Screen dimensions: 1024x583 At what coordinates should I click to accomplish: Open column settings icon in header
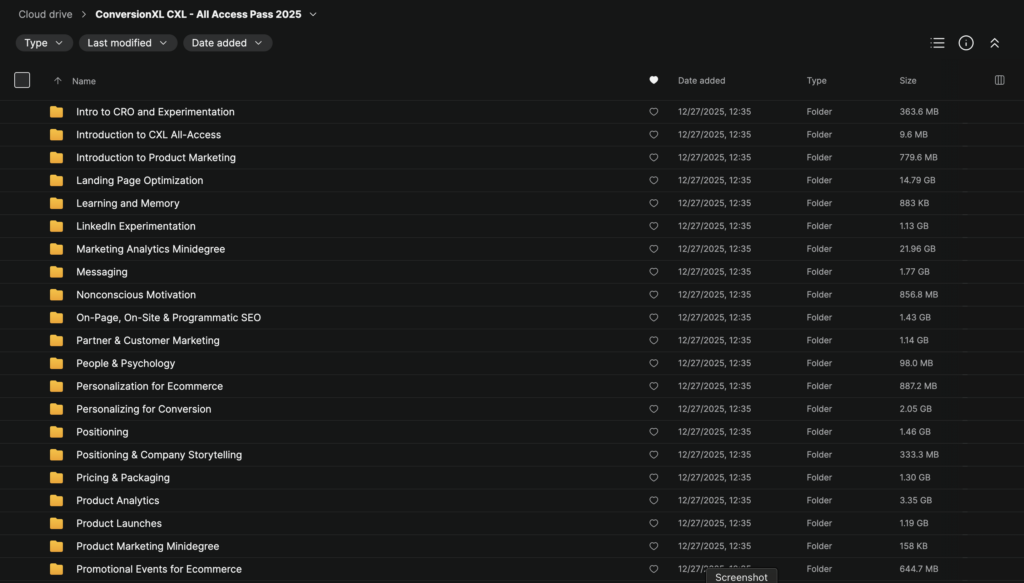(999, 80)
